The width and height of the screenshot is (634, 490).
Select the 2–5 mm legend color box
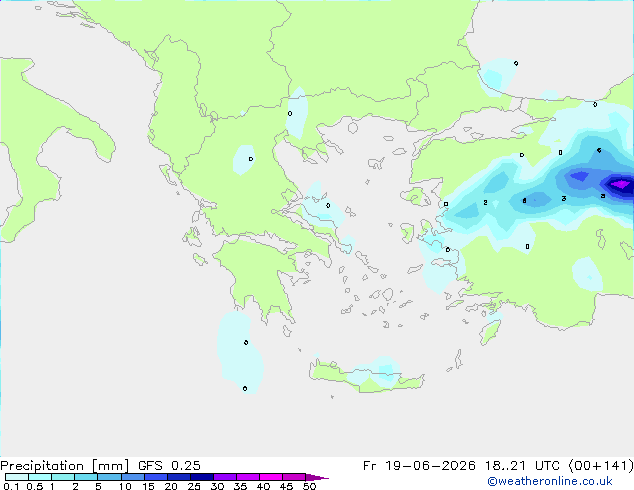coord(86,477)
